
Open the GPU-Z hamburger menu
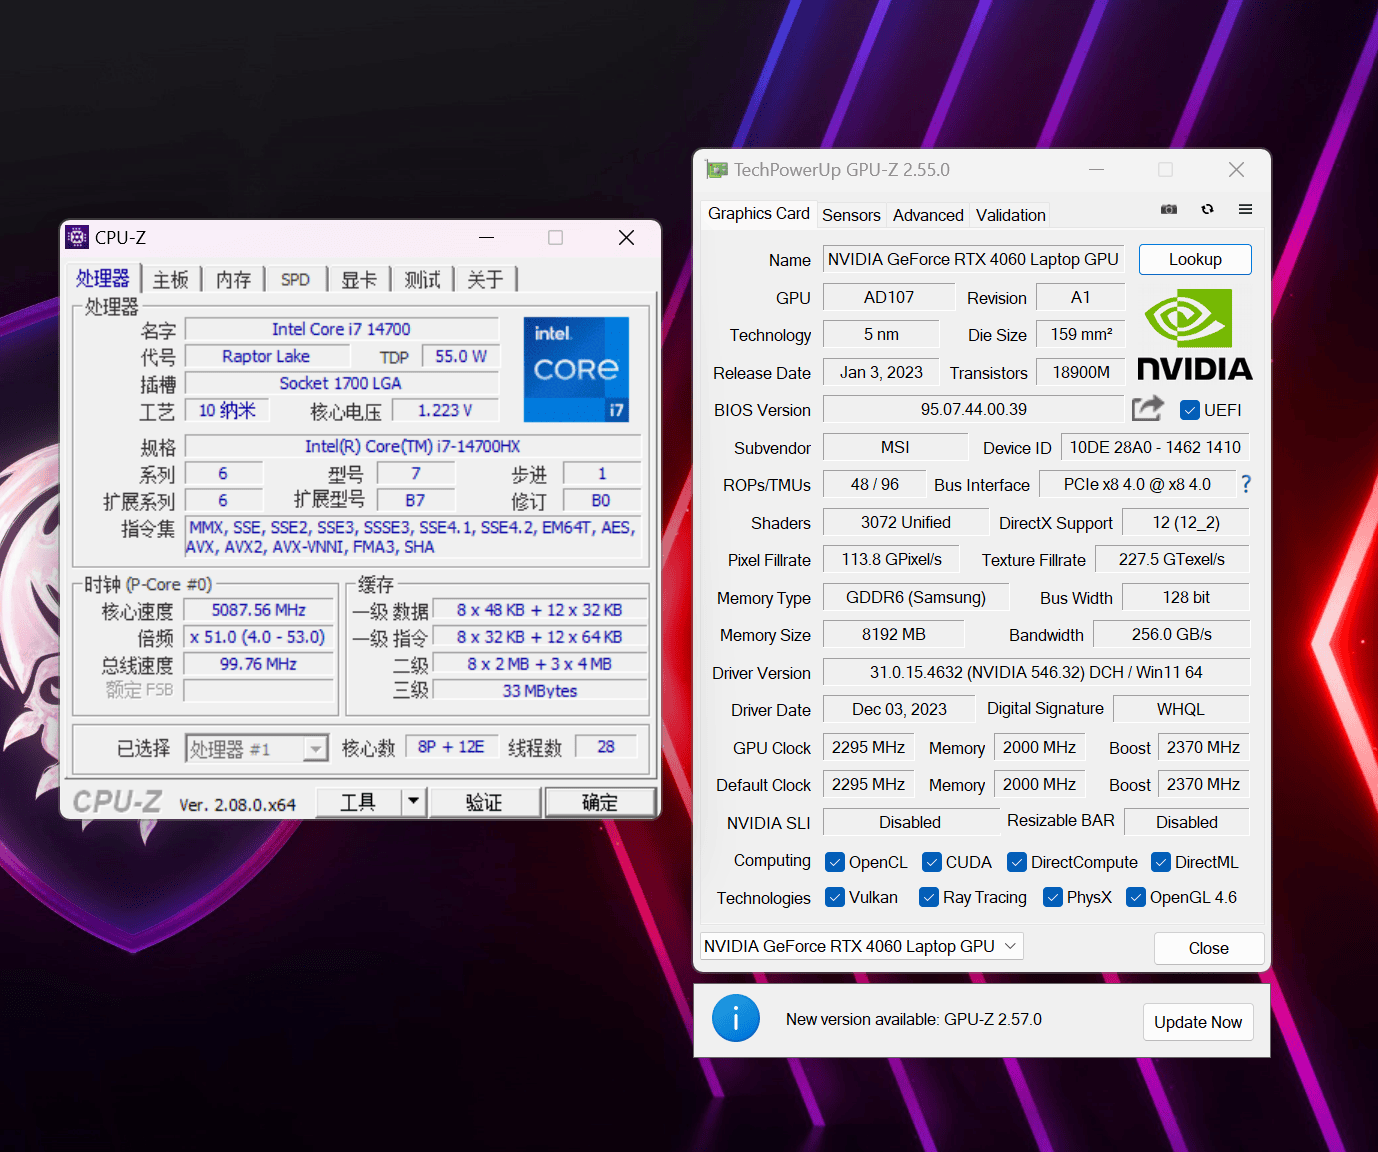1245,209
